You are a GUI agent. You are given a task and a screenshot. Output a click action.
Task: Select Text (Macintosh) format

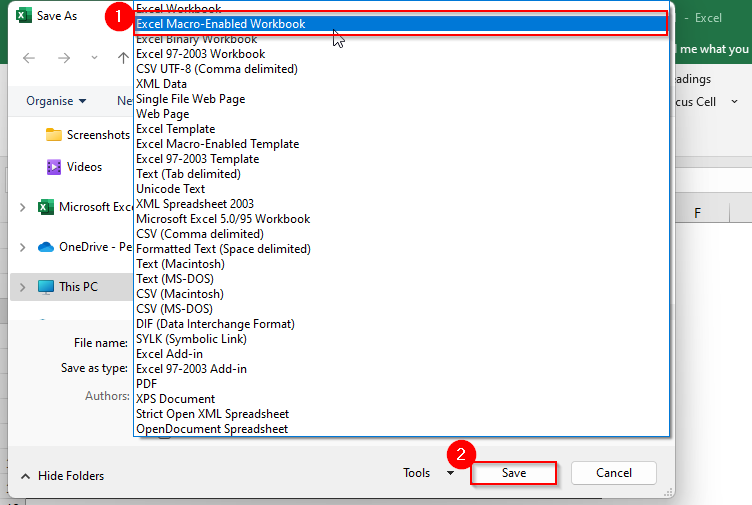[x=401, y=263]
